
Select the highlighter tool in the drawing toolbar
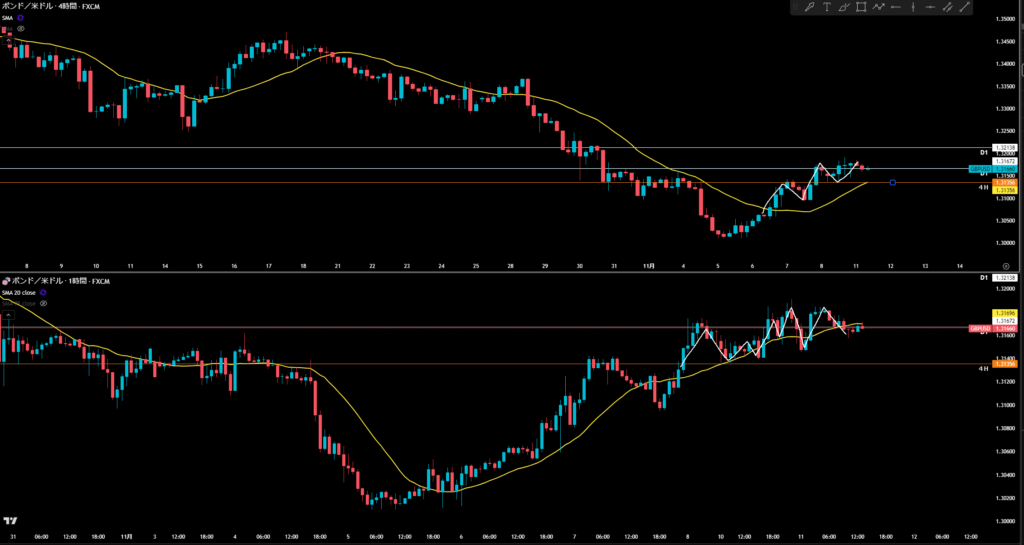coord(844,8)
